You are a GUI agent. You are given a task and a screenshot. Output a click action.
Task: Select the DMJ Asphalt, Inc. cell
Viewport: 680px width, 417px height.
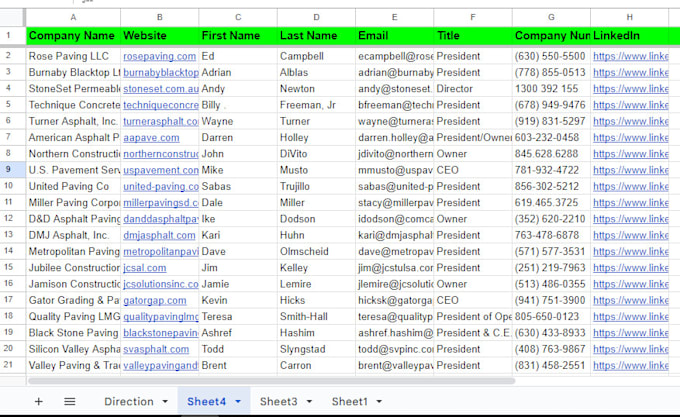tap(73, 235)
